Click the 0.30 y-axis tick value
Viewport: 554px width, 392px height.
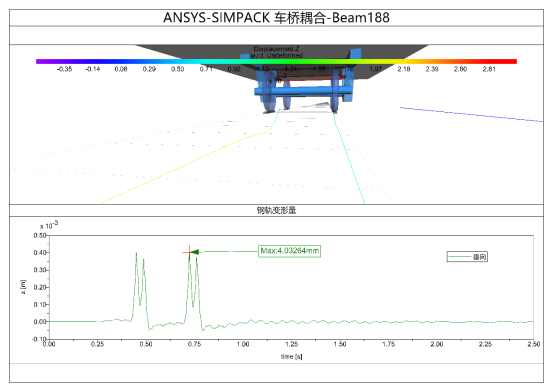point(40,270)
